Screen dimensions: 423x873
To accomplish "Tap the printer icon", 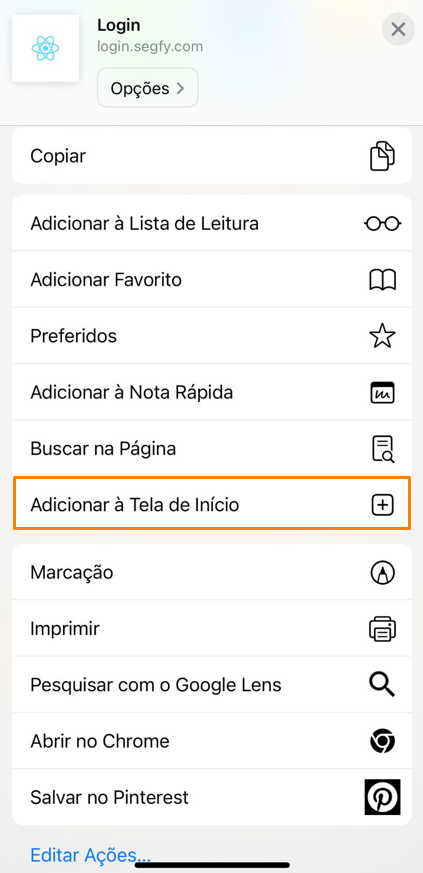I will (x=382, y=629).
